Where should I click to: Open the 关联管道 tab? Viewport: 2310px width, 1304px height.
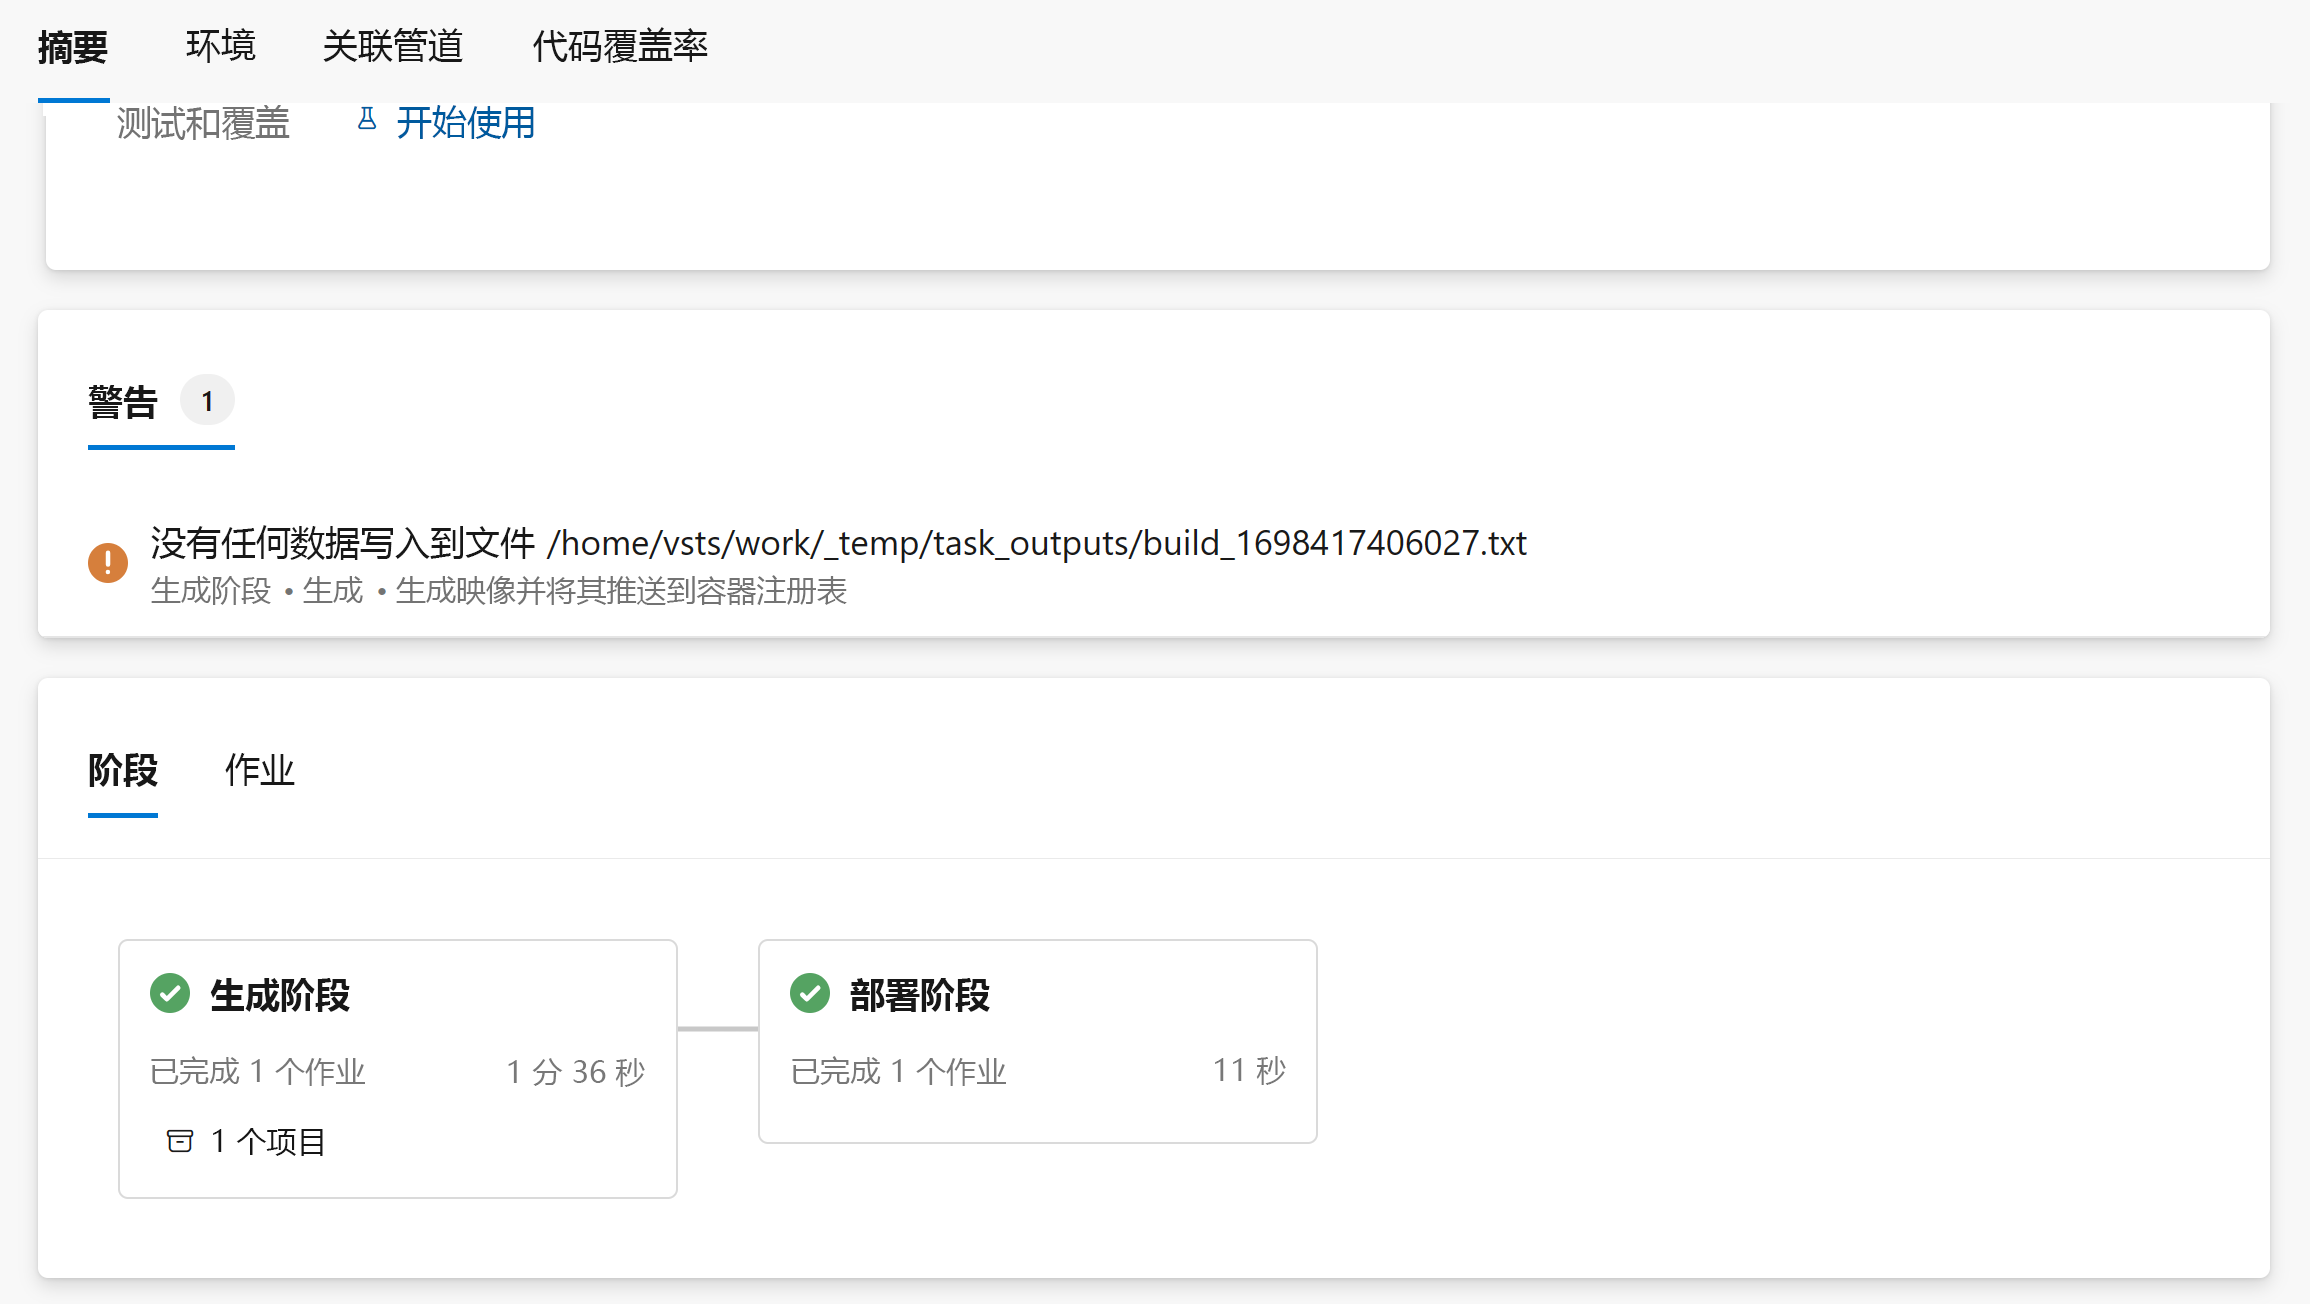(393, 47)
